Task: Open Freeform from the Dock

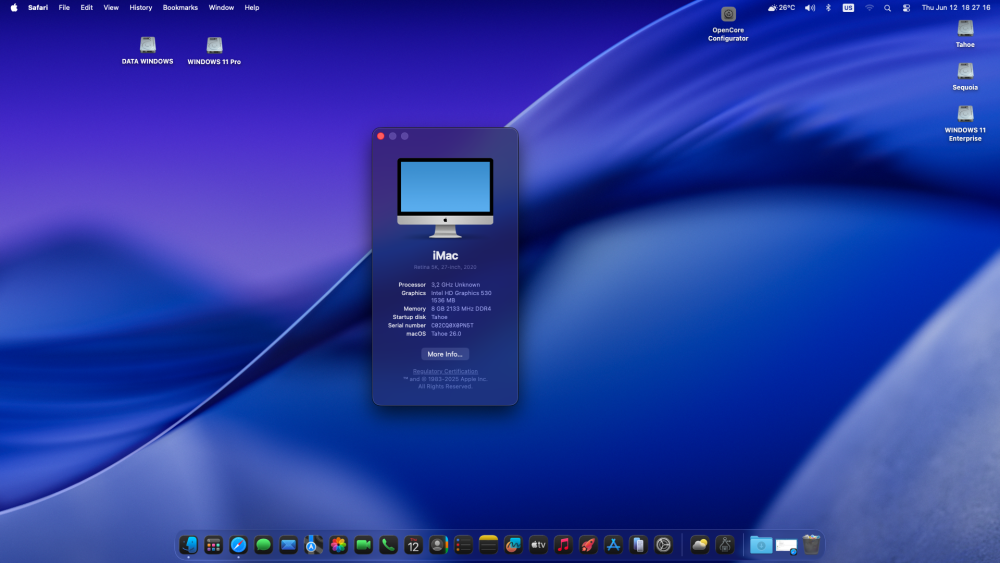Action: click(x=513, y=545)
